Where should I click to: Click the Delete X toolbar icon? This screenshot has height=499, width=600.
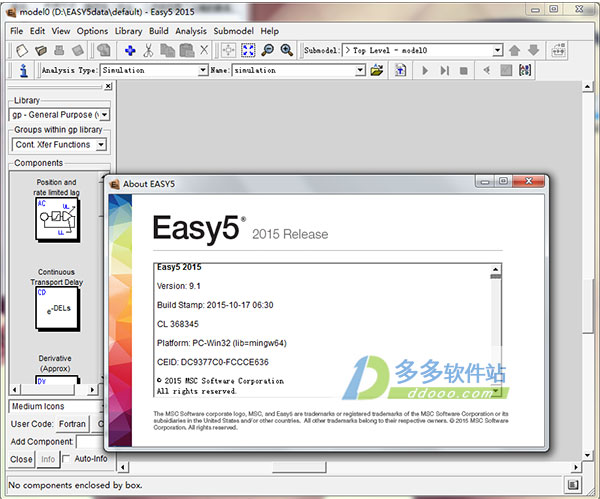(x=204, y=50)
